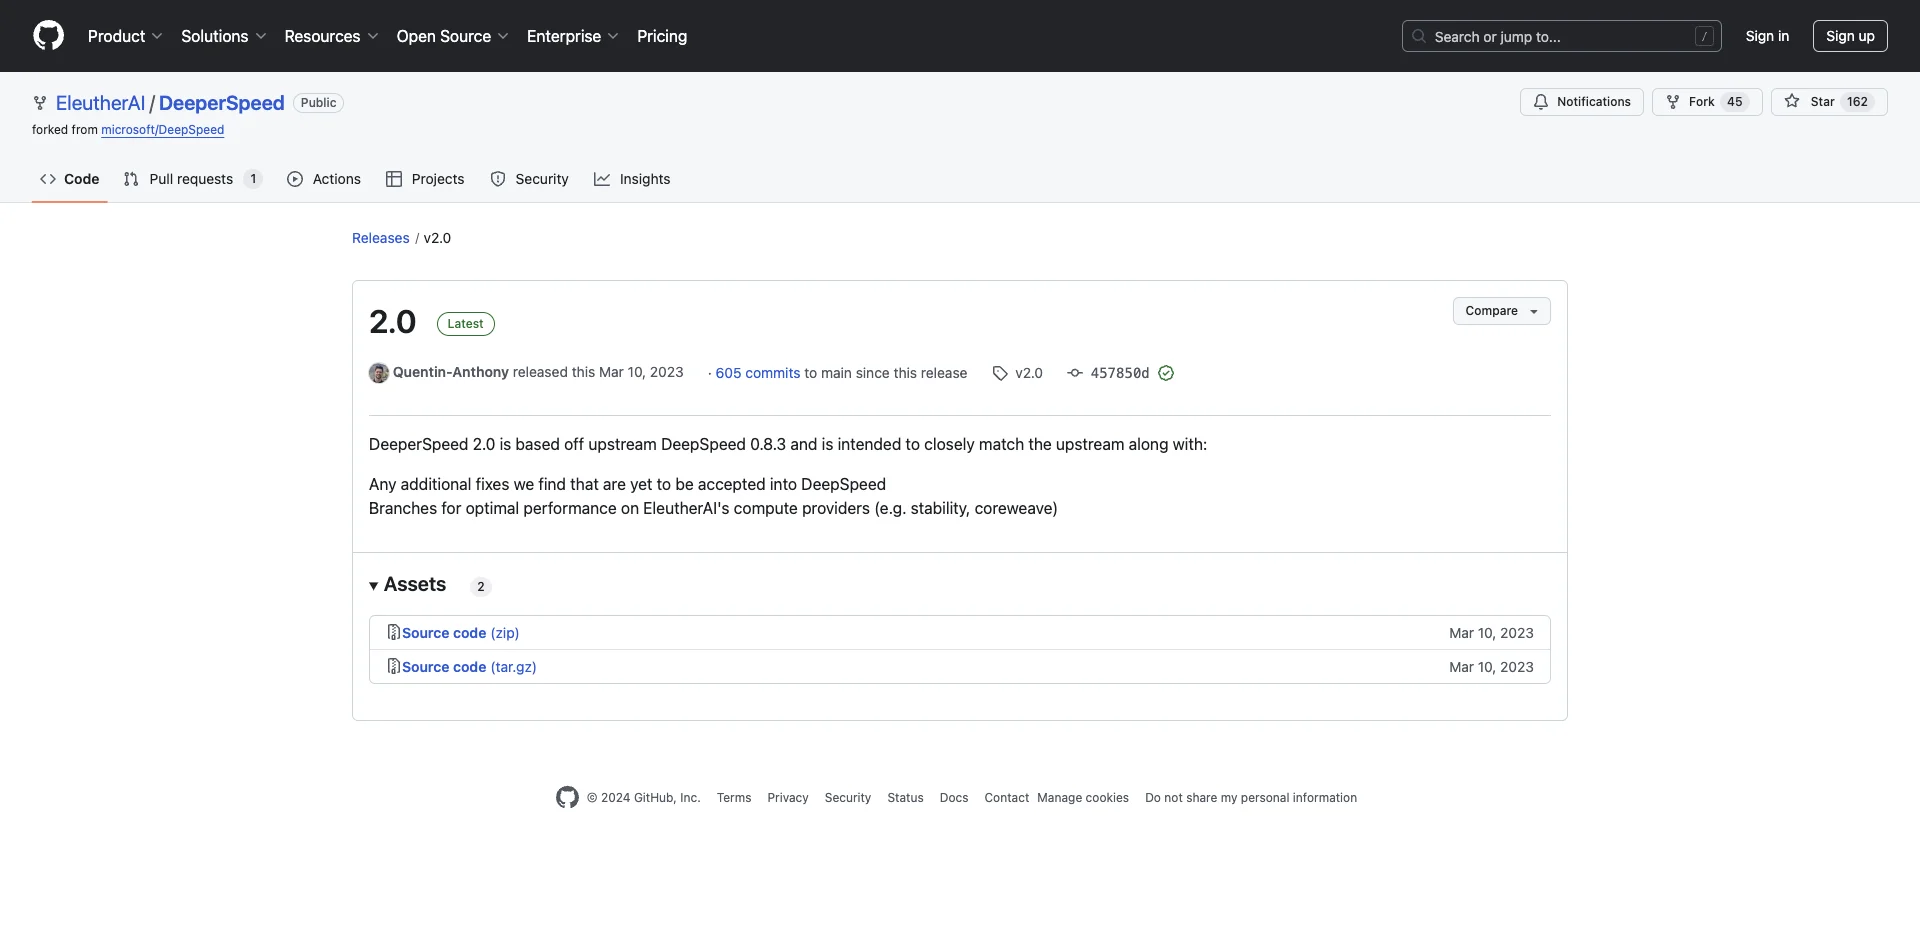
Task: Open the Terms footer link
Action: click(734, 798)
